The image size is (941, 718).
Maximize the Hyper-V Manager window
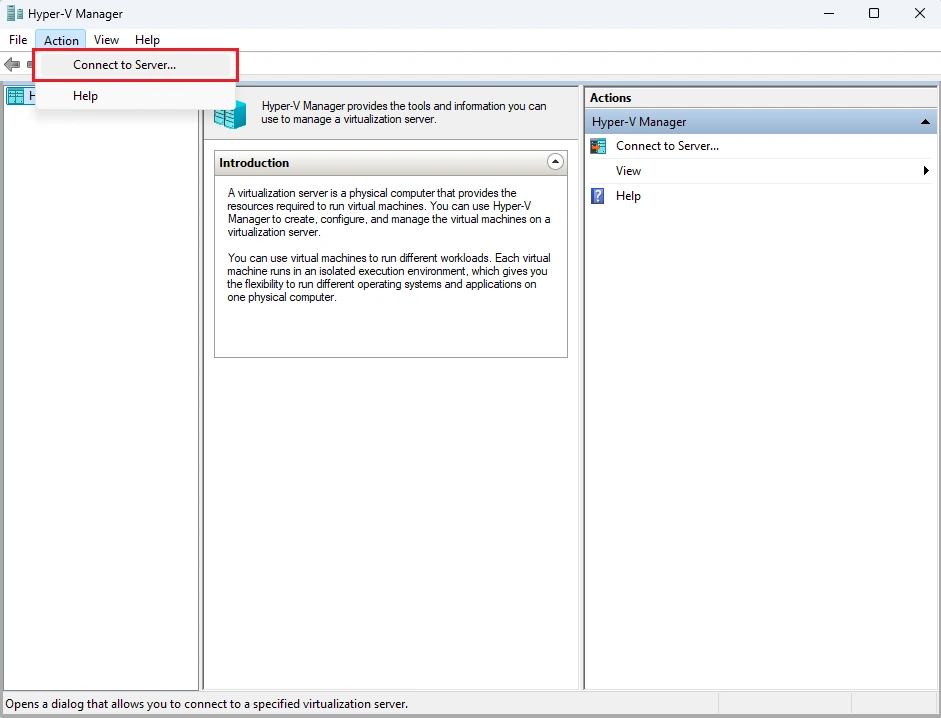[874, 13]
